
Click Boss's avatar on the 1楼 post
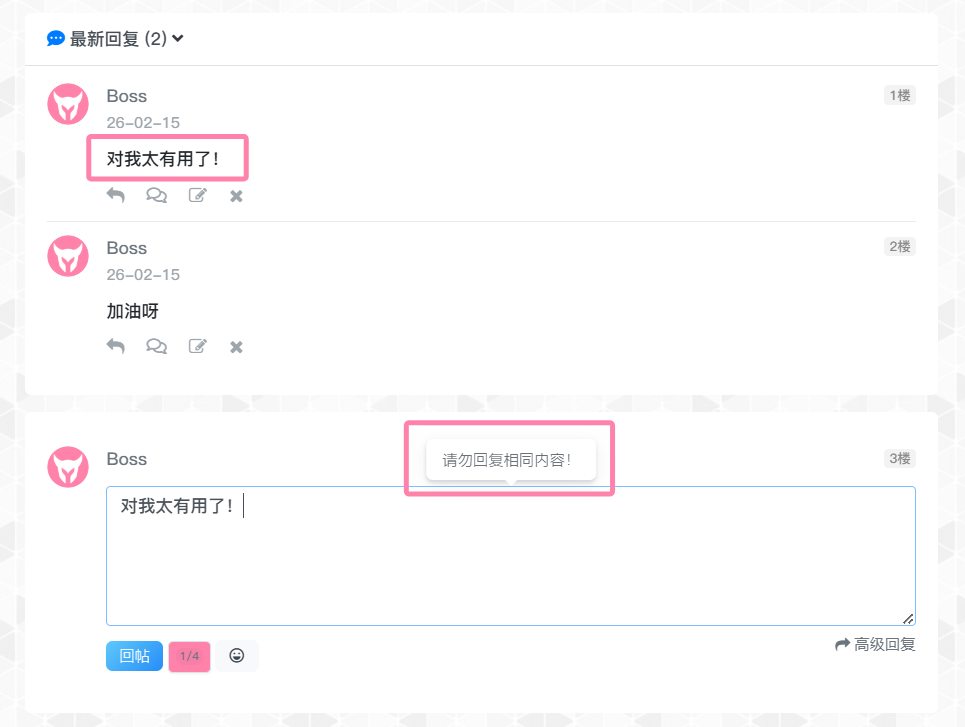[x=68, y=104]
